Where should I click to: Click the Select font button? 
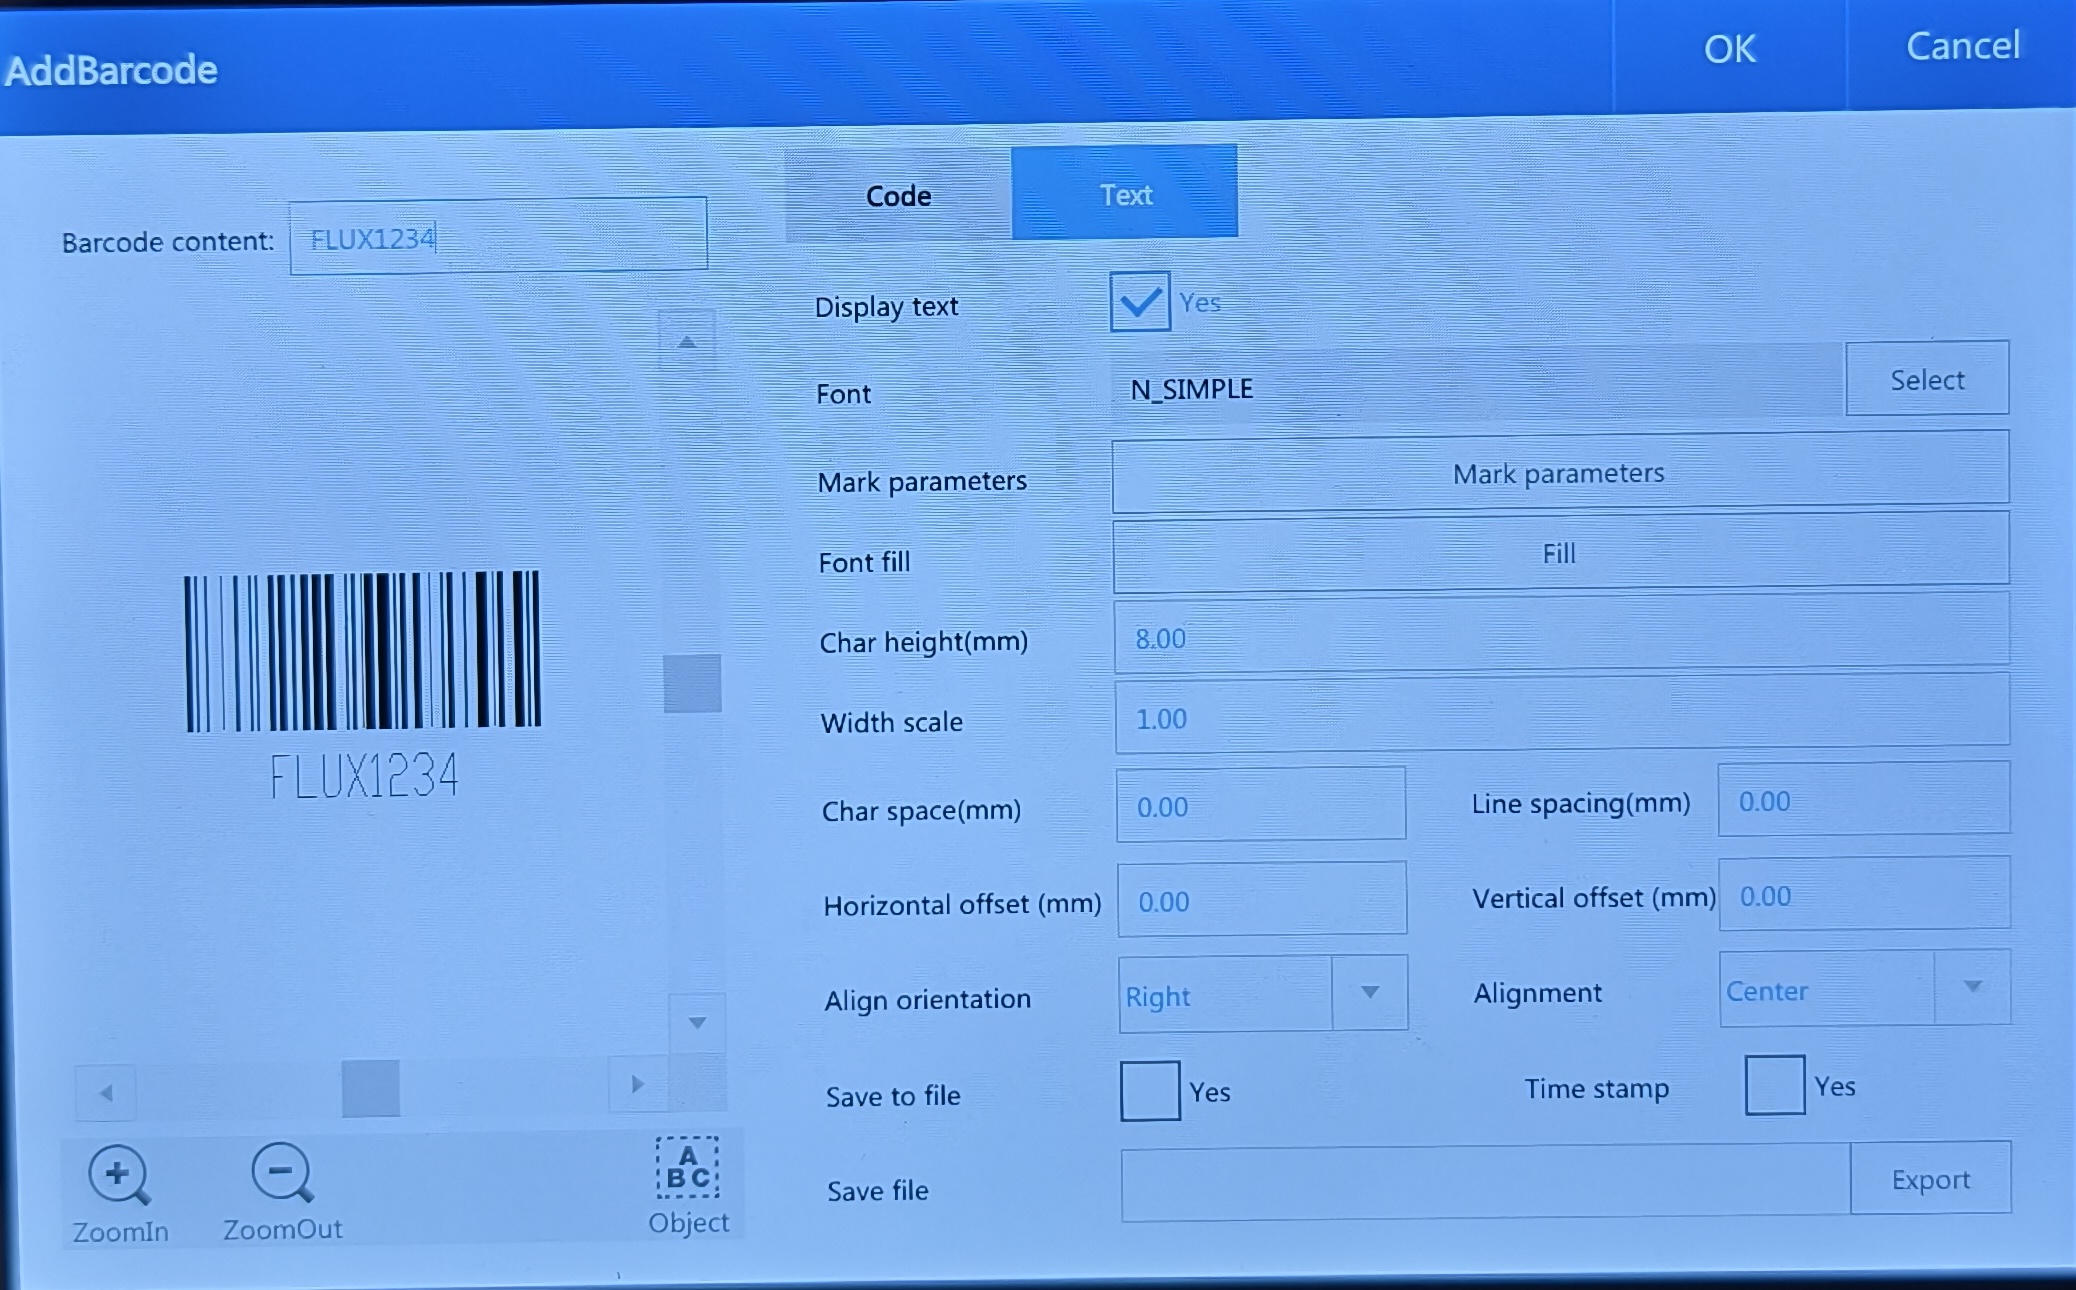pyautogui.click(x=1927, y=379)
